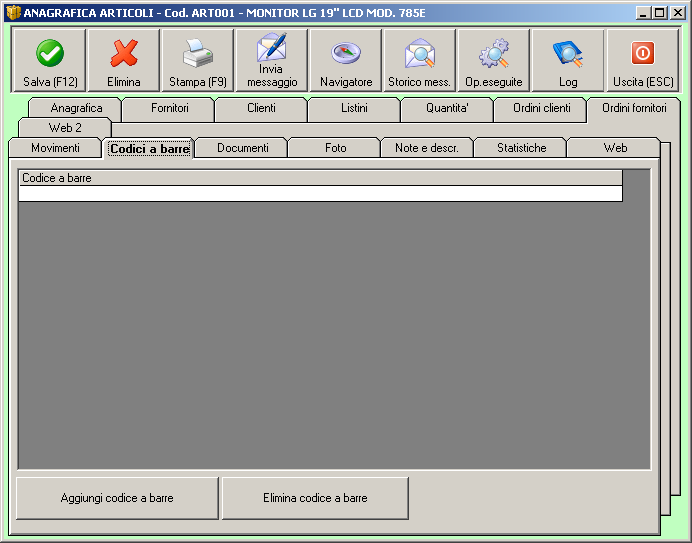The height and width of the screenshot is (543, 692).
Task: Click the Uscita (ESC) red power icon
Action: tap(643, 53)
